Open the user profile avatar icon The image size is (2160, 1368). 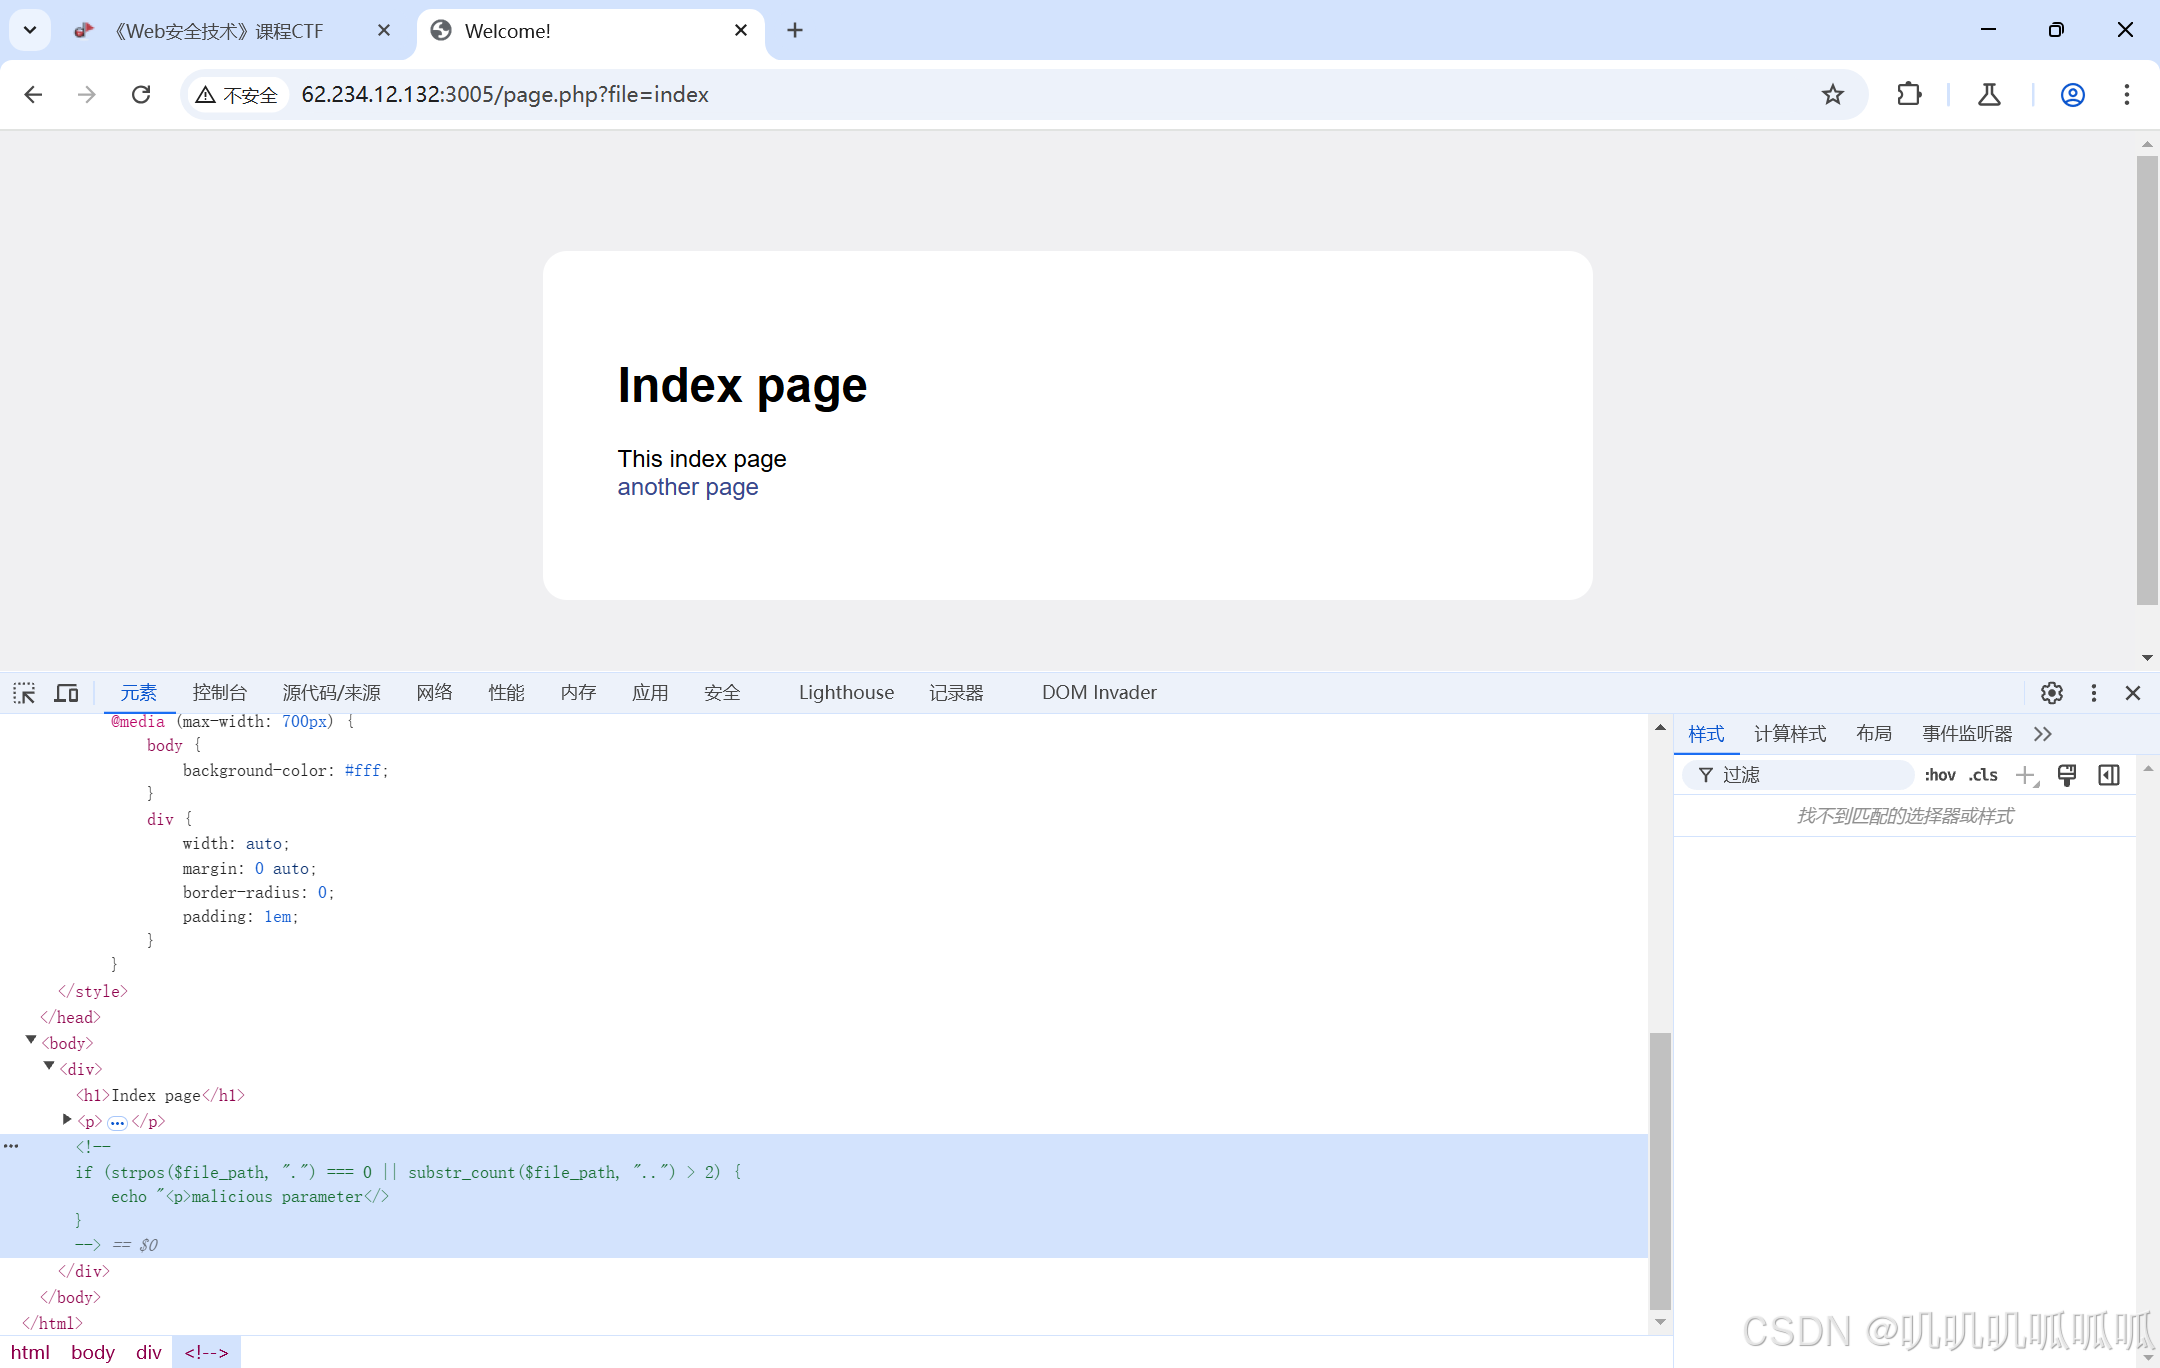pos(2073,95)
